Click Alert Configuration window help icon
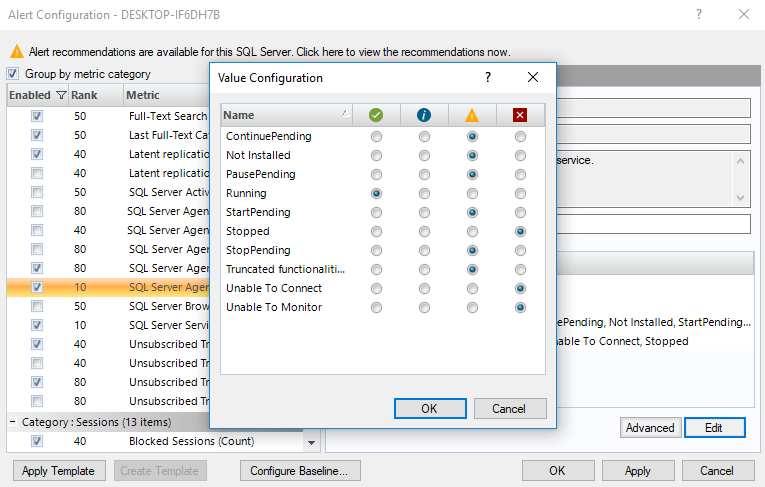 click(699, 14)
